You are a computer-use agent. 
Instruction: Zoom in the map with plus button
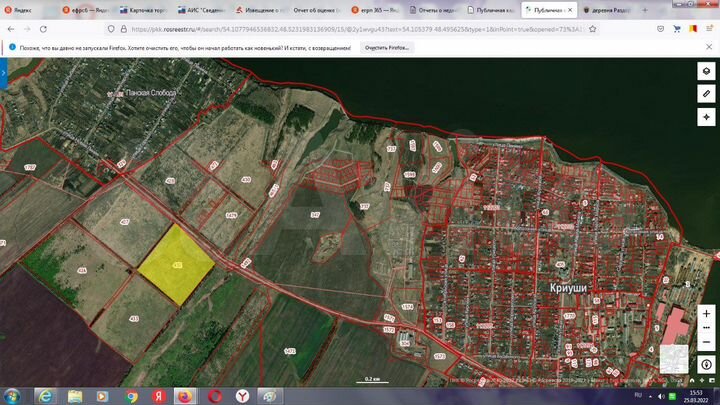pyautogui.click(x=706, y=313)
